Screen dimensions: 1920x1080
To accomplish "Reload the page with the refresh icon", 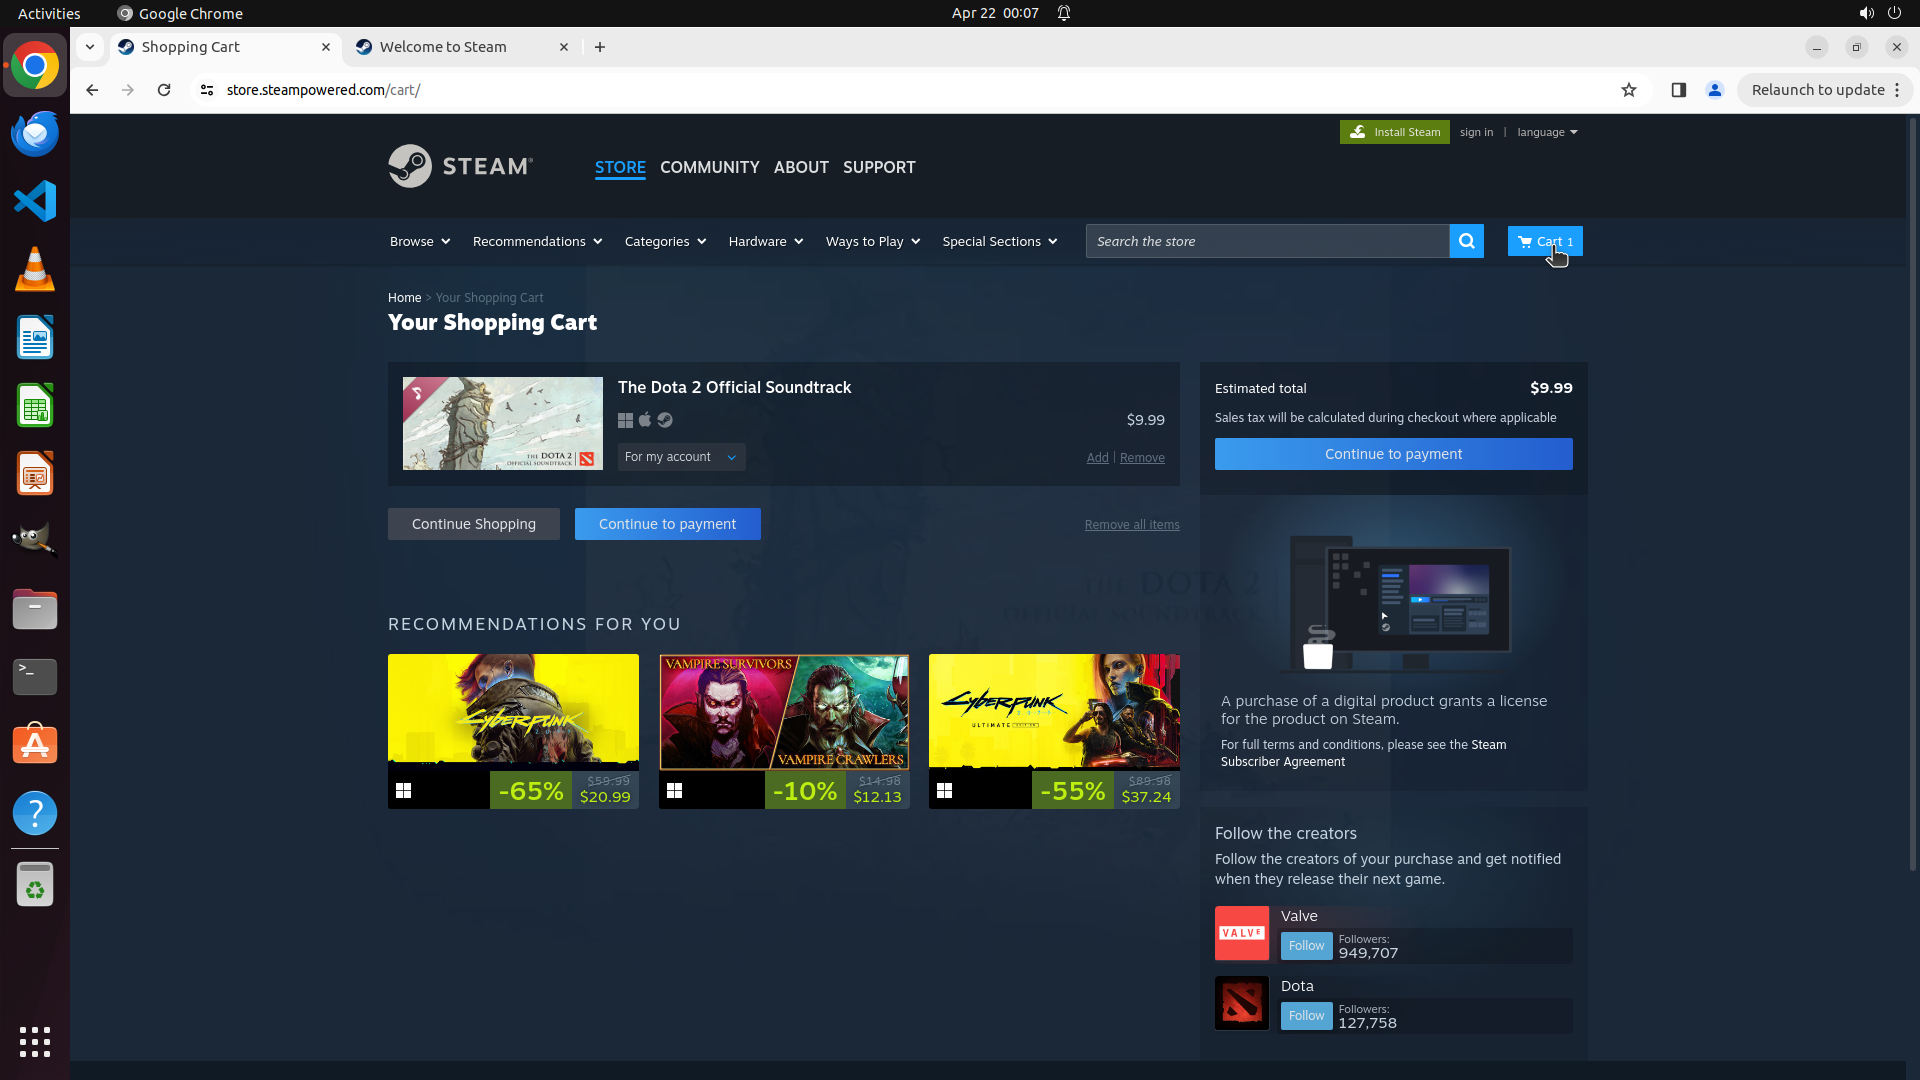I will tap(164, 90).
